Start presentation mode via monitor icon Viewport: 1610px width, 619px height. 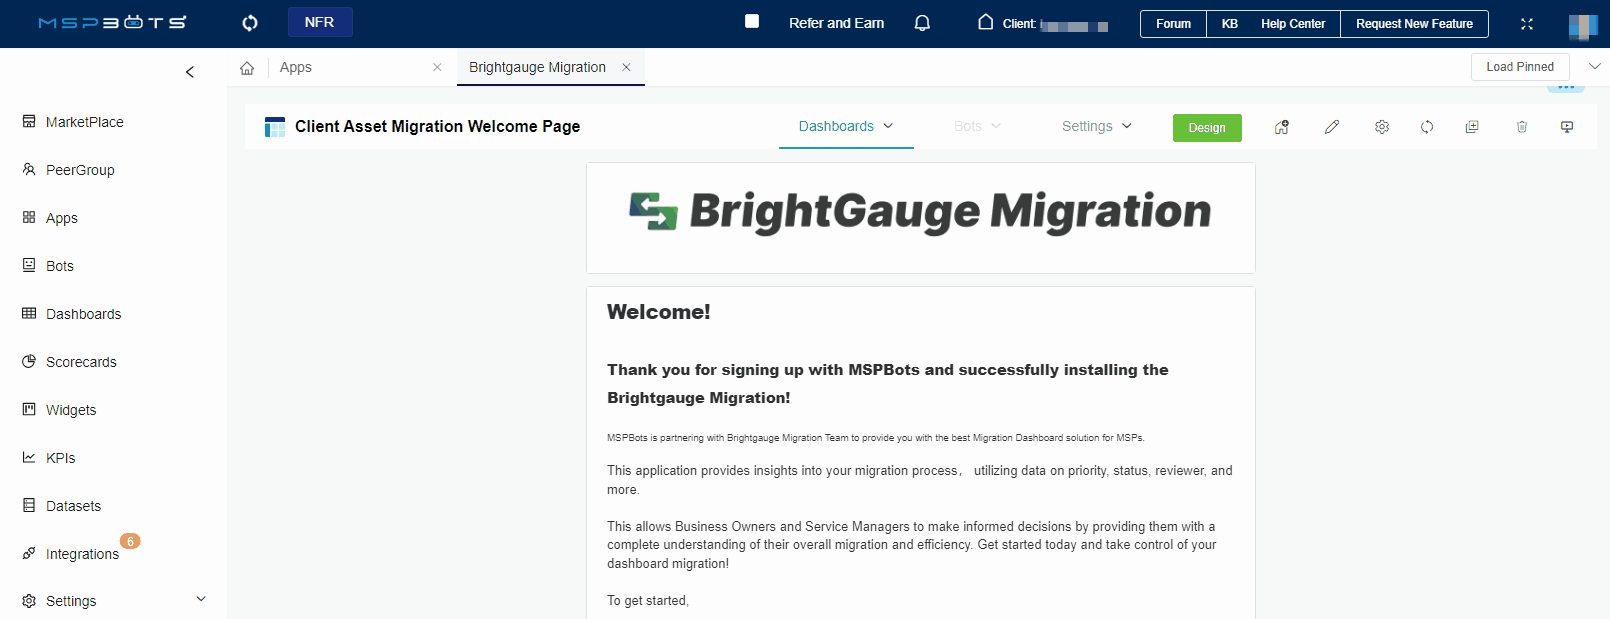pyautogui.click(x=1566, y=127)
